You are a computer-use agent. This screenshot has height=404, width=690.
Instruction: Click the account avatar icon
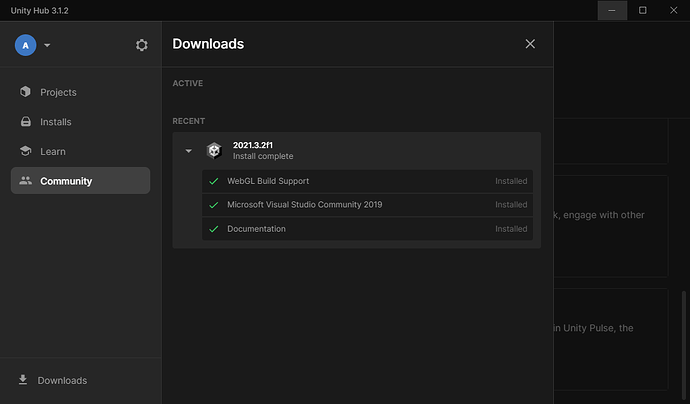(x=26, y=45)
